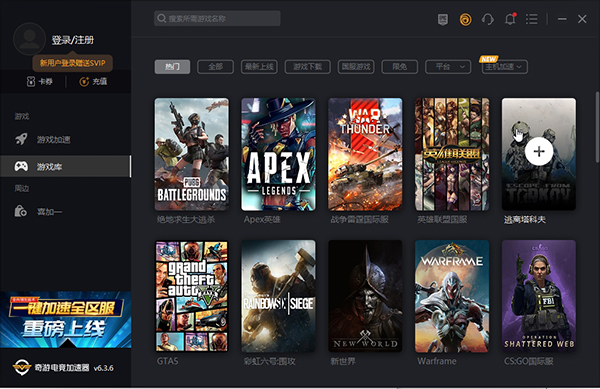This screenshot has height=389, width=600.
Task: Focus the game name search field
Action: 217,18
